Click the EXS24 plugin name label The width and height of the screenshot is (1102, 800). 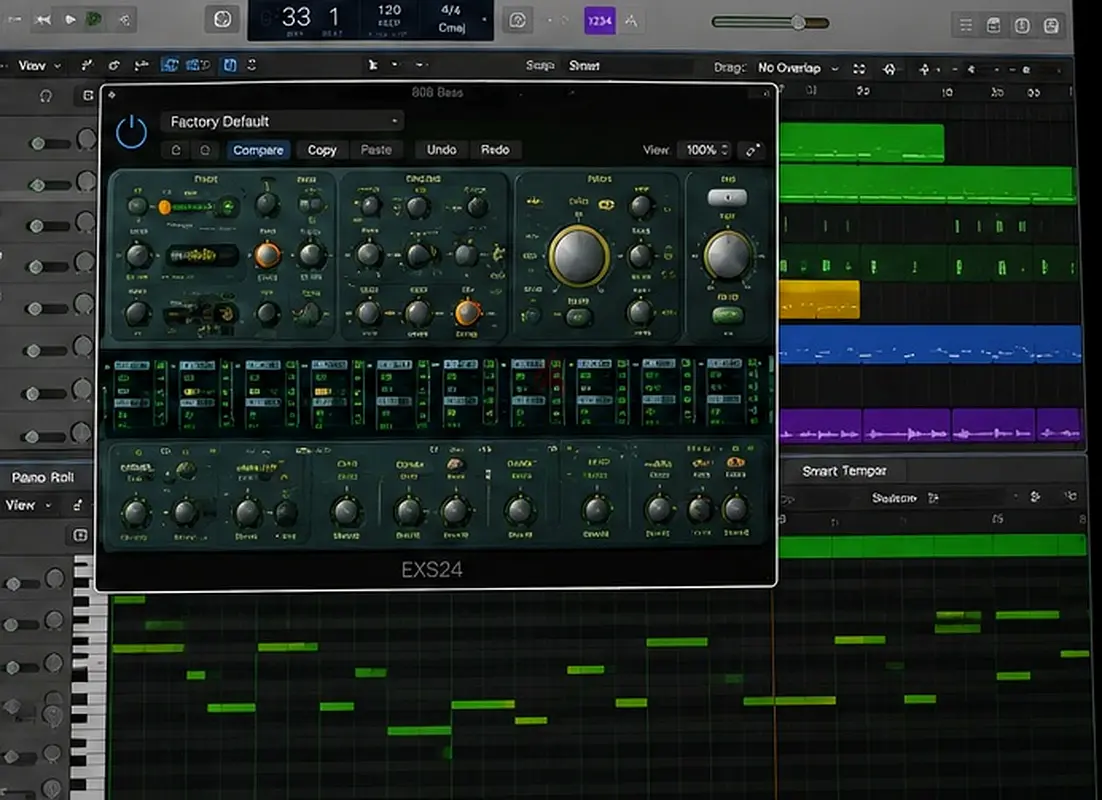(x=432, y=569)
